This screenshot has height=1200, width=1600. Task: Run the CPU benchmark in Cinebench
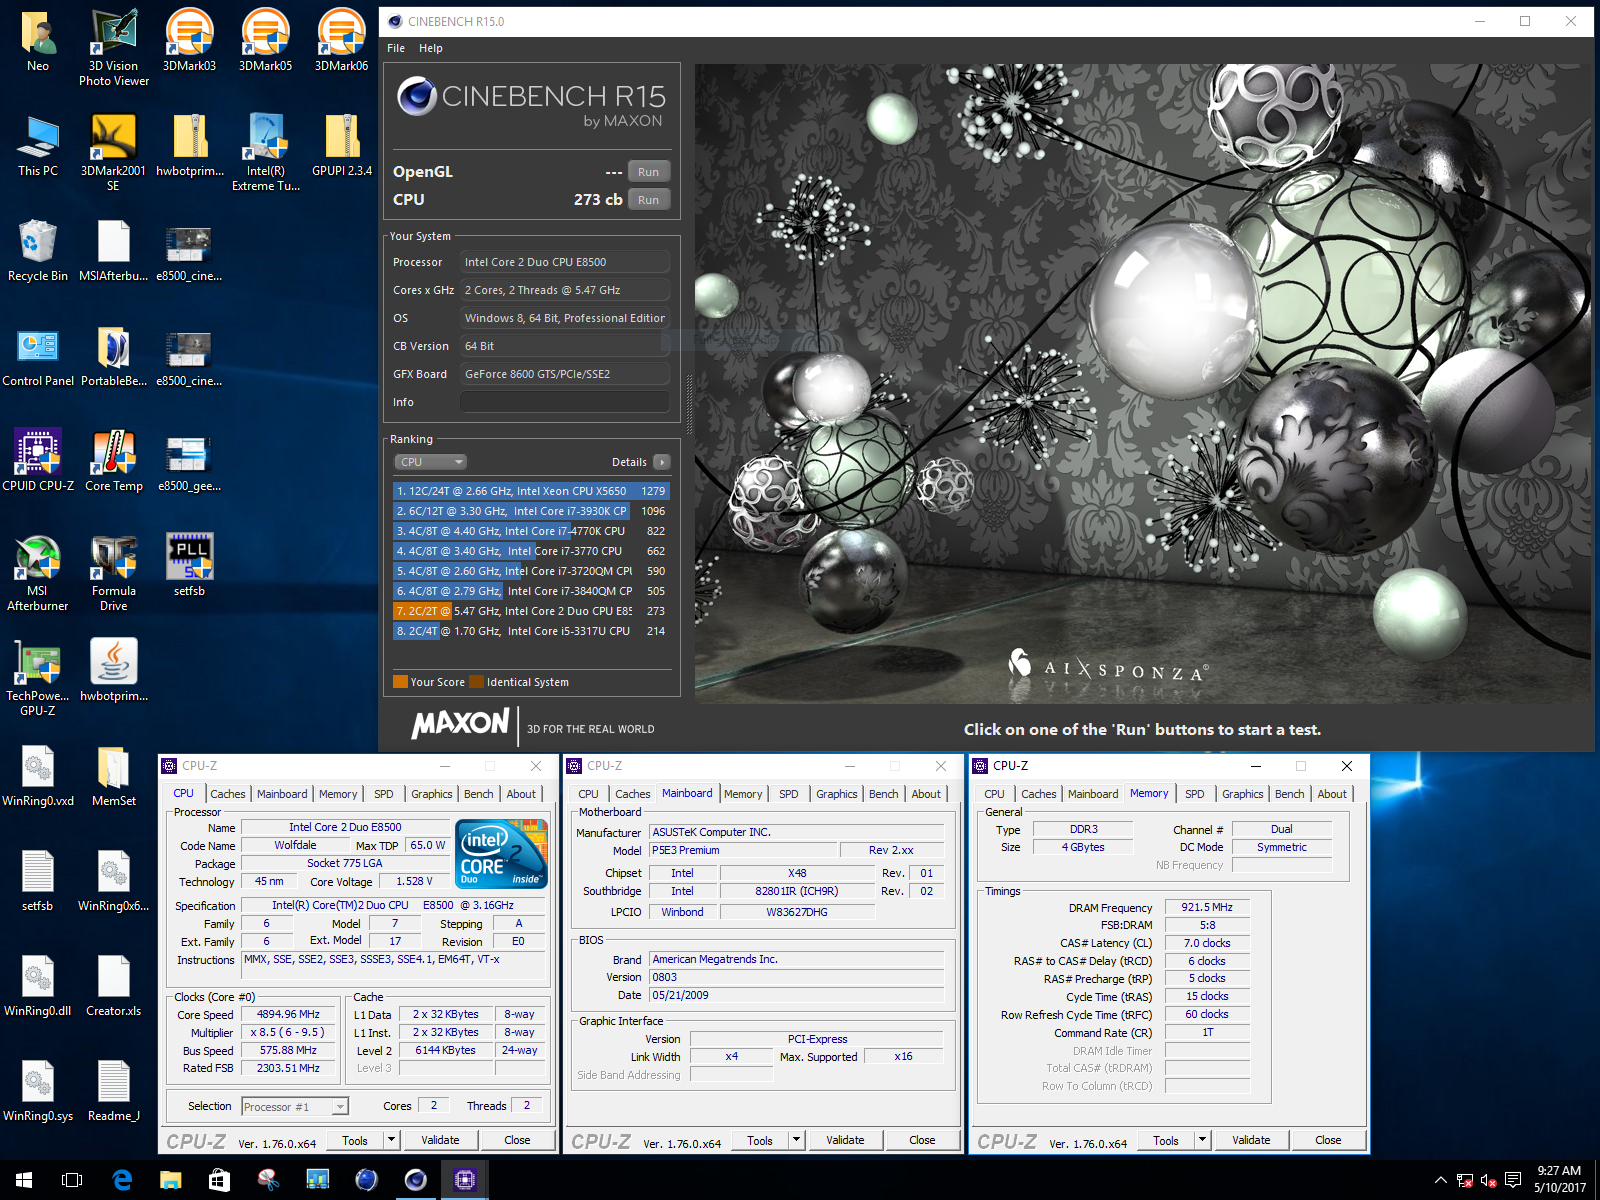[x=649, y=200]
